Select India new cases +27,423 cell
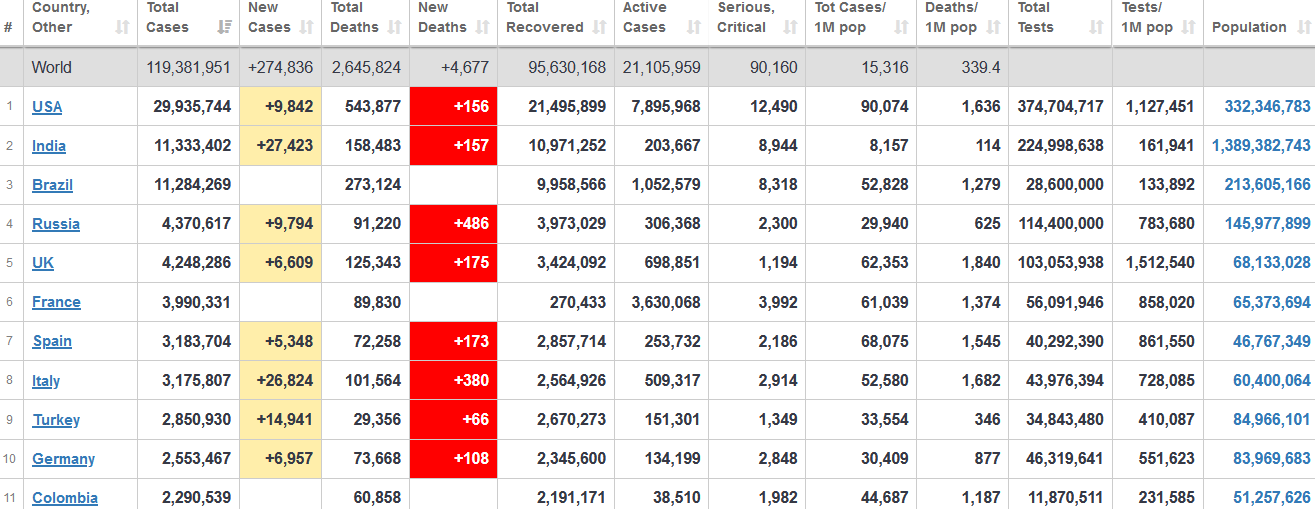1315x509 pixels. click(x=281, y=146)
